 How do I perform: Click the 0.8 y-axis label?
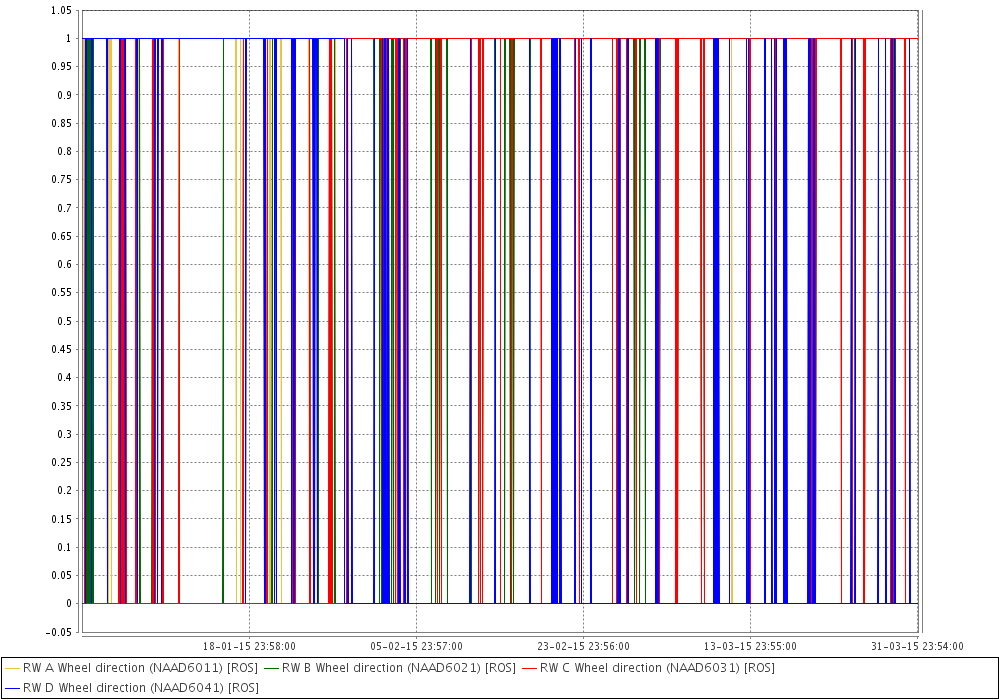coord(64,152)
